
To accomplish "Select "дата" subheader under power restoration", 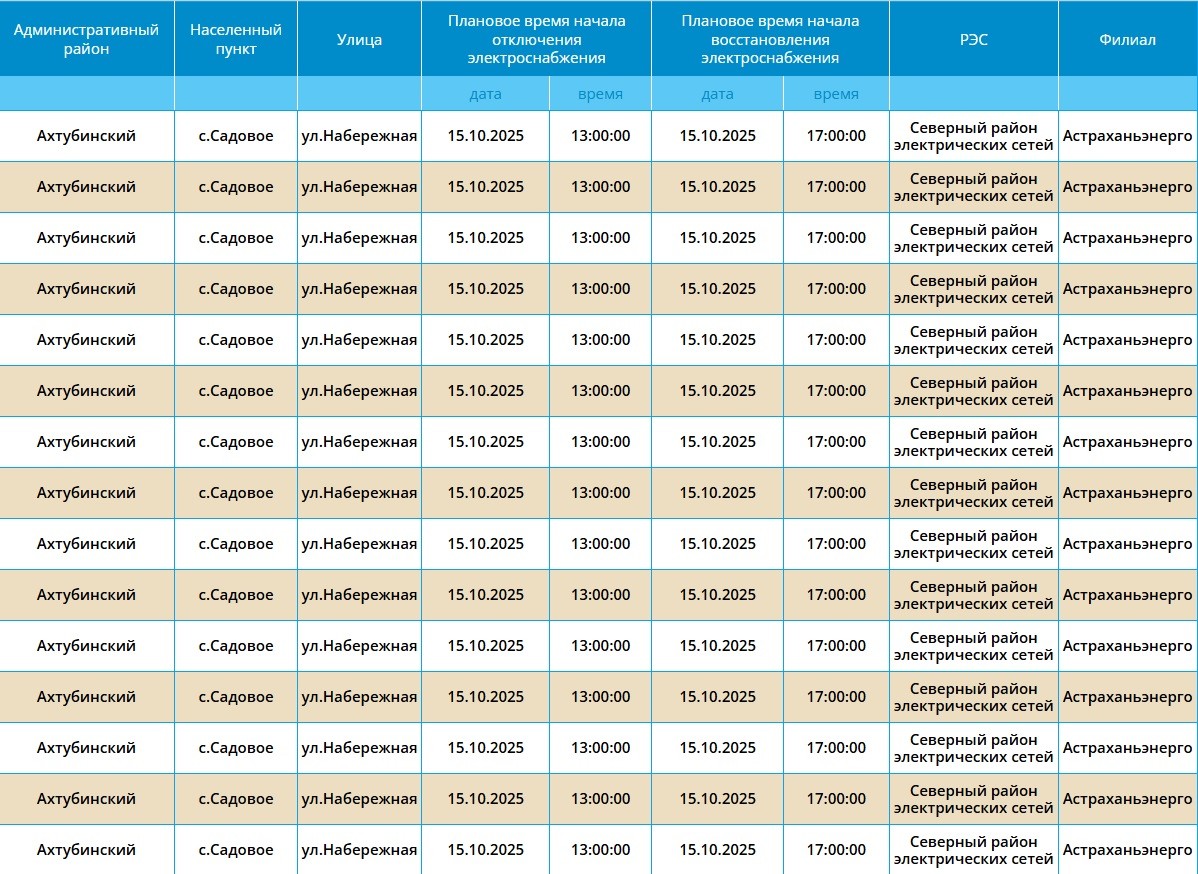I will pos(717,94).
